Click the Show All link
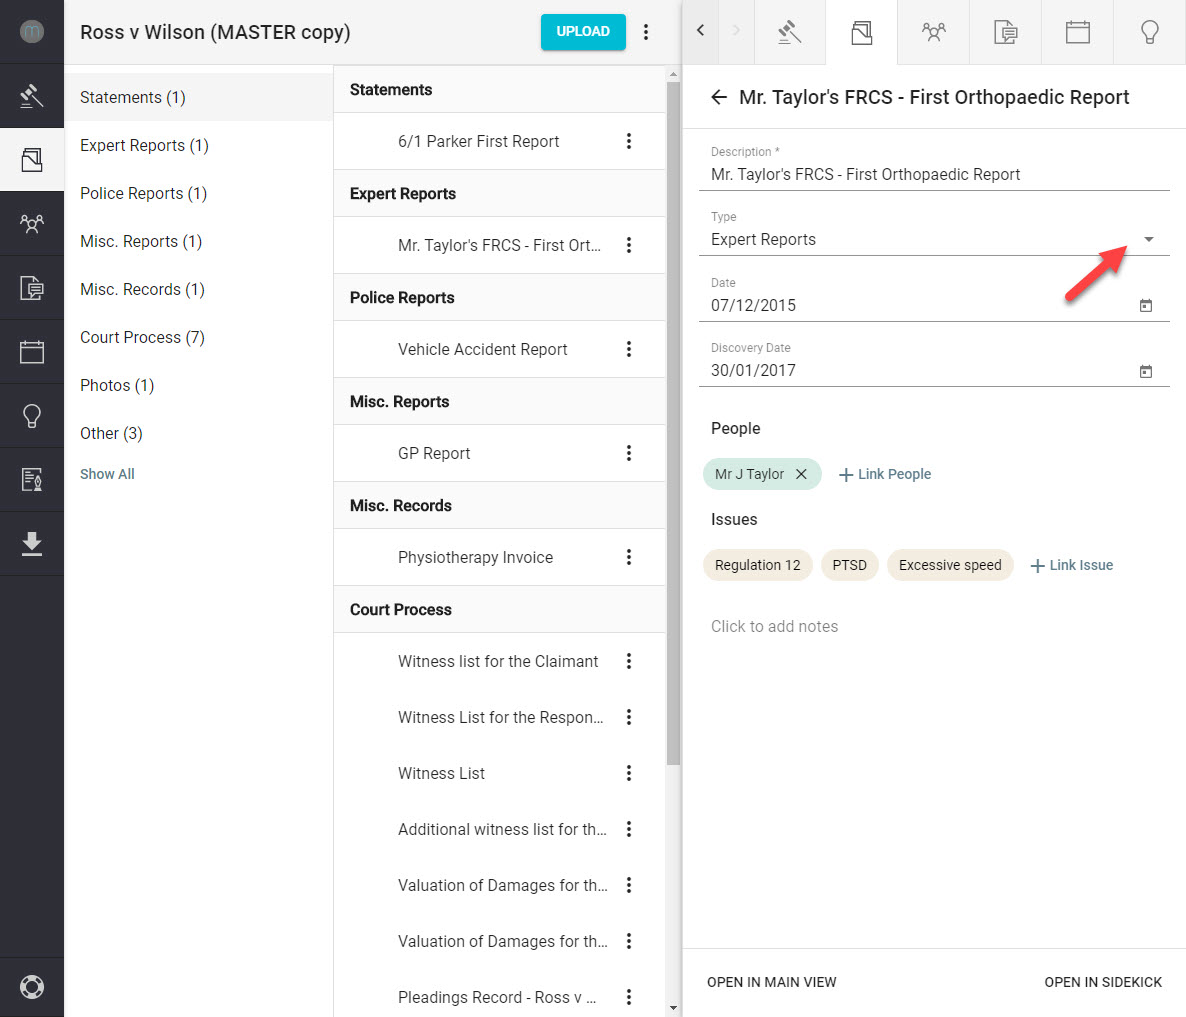The width and height of the screenshot is (1186, 1017). (x=107, y=474)
